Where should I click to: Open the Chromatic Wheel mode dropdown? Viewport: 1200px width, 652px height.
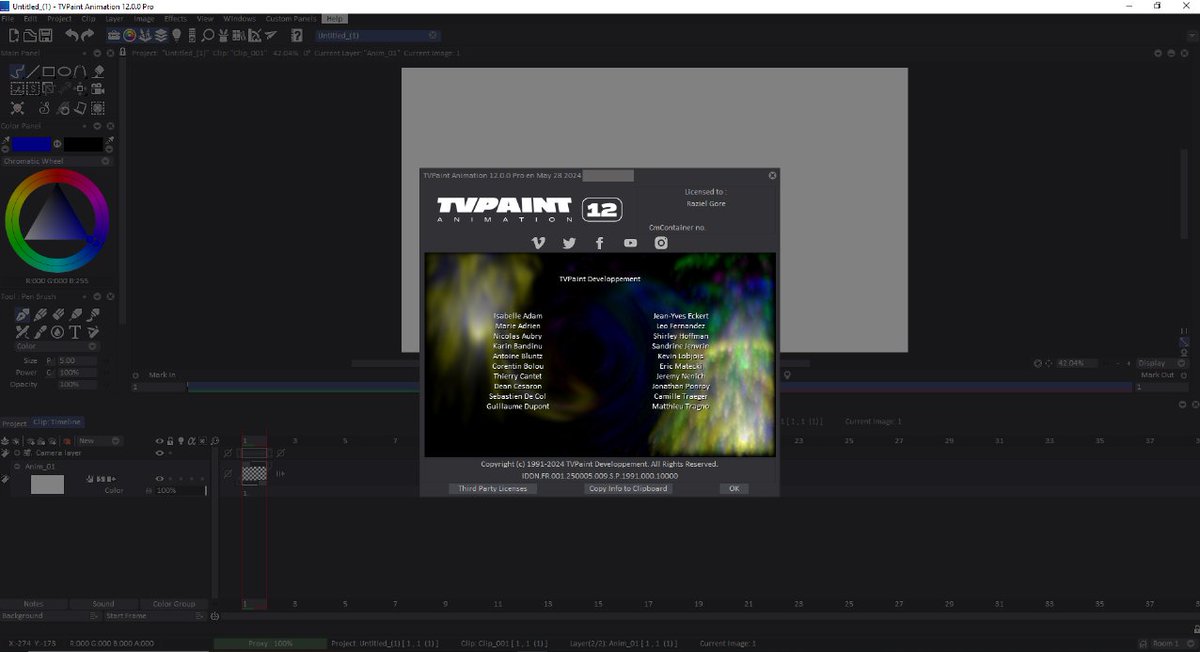57,161
